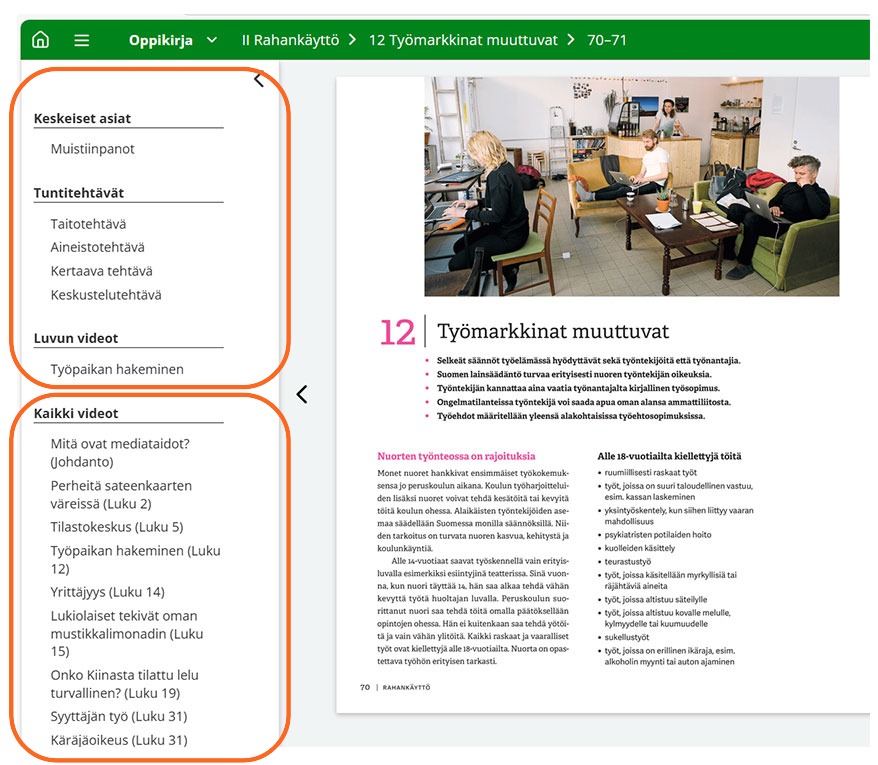Click the page number 70 footer
878x765 pixels.
(365, 687)
